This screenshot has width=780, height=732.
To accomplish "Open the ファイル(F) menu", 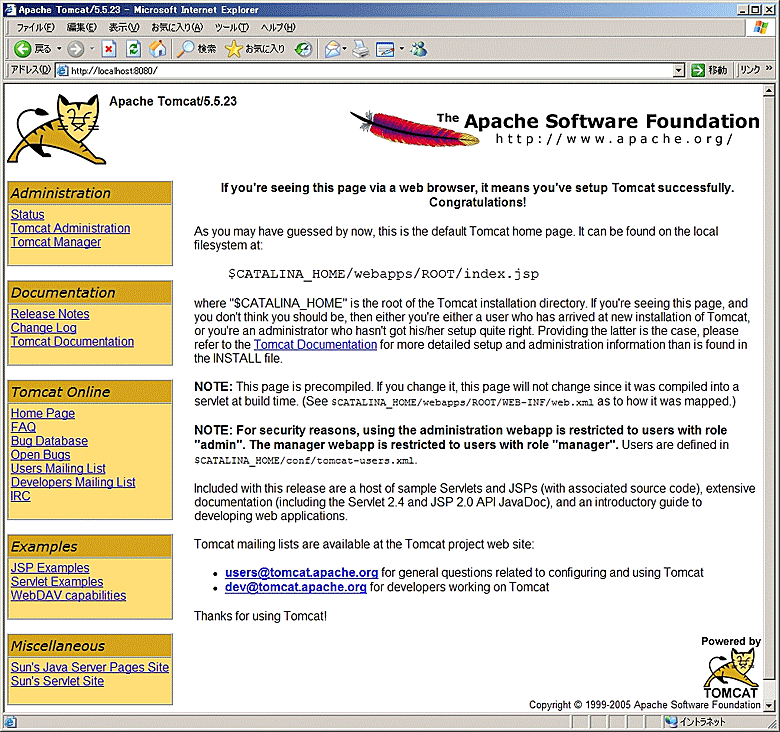I will click(35, 27).
